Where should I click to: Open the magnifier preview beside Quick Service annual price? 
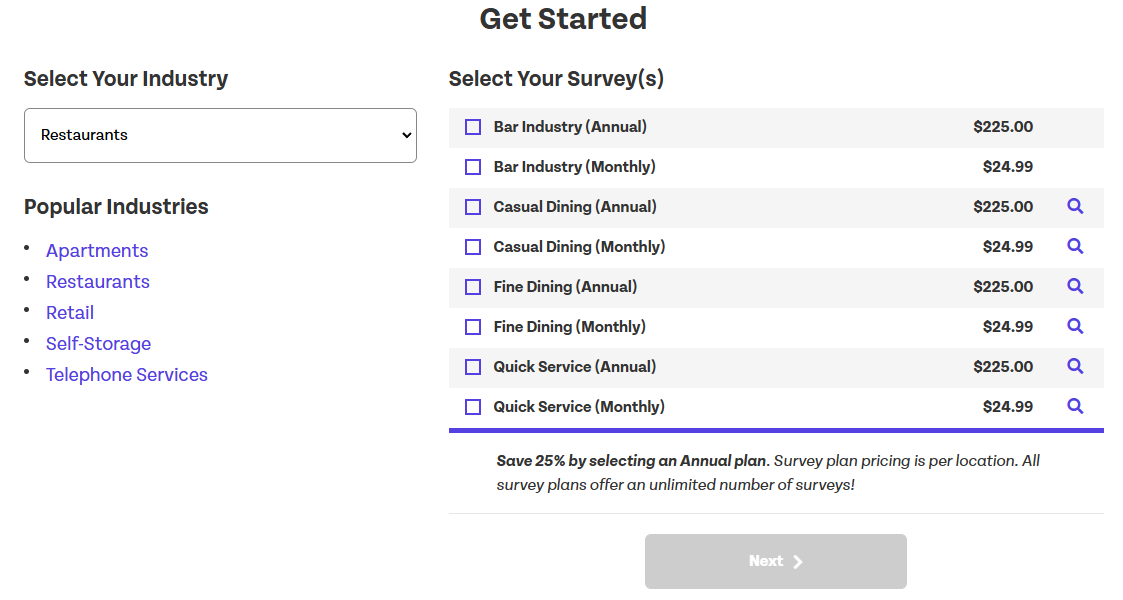pyautogui.click(x=1075, y=366)
